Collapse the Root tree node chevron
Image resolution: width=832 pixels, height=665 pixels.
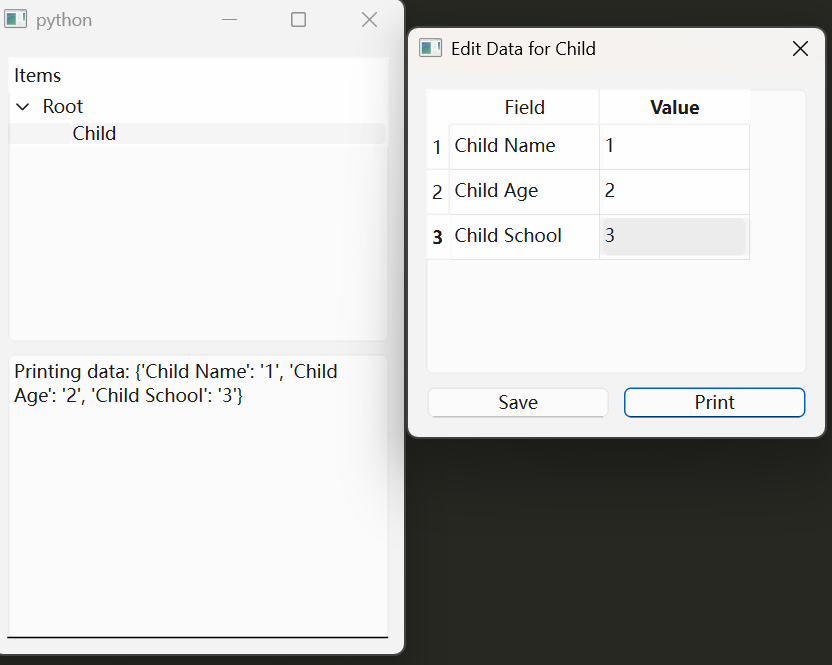22,107
